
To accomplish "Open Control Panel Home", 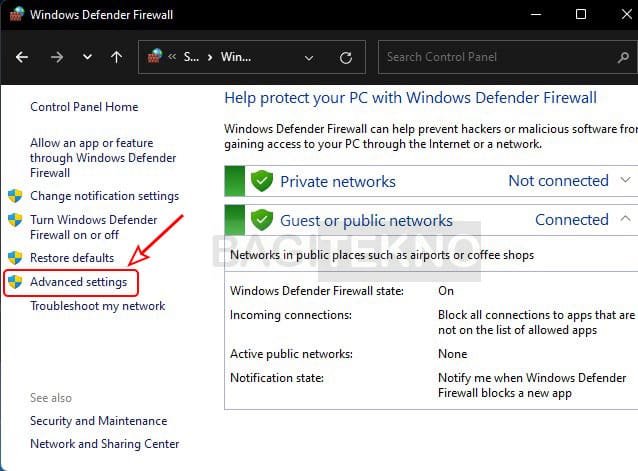I will coord(84,107).
